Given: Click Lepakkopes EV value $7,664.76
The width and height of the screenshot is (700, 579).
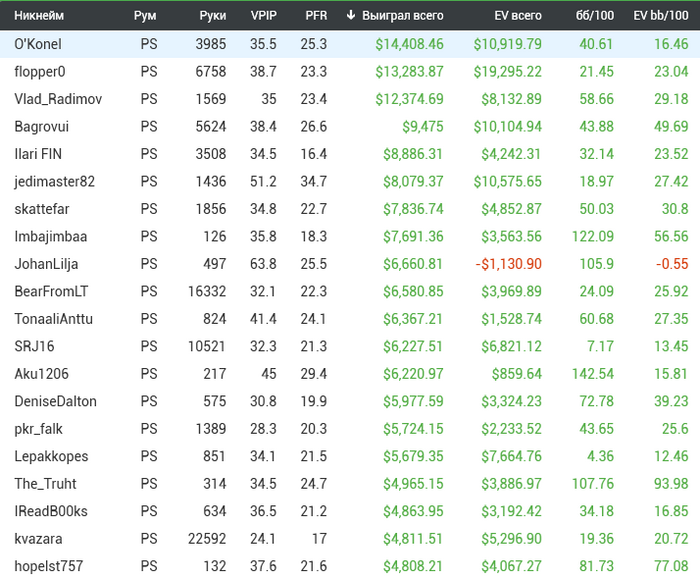Looking at the screenshot, I should tap(511, 457).
